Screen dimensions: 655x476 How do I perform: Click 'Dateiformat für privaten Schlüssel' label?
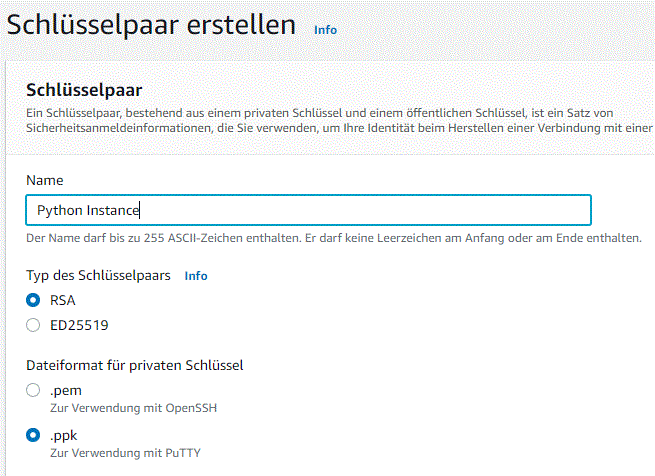135,365
